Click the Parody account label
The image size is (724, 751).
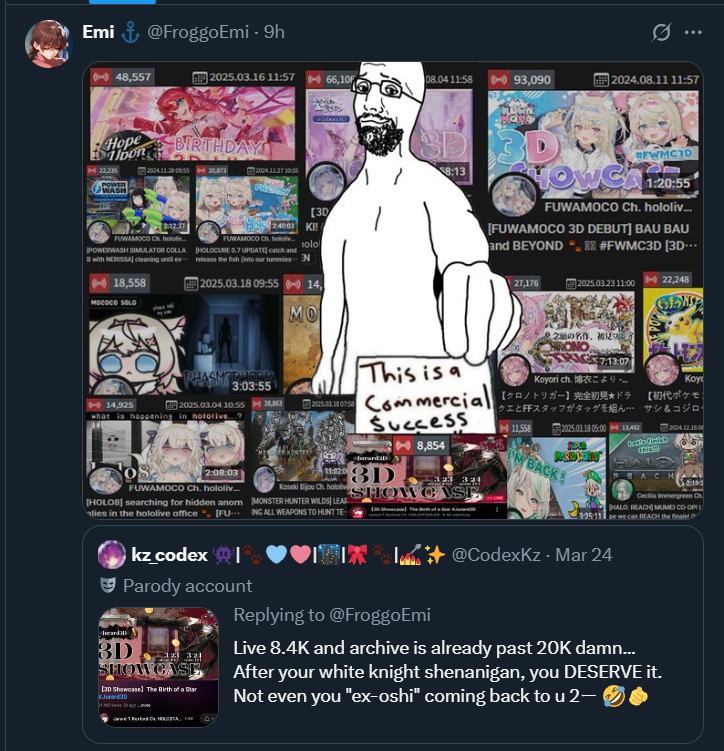(188, 586)
